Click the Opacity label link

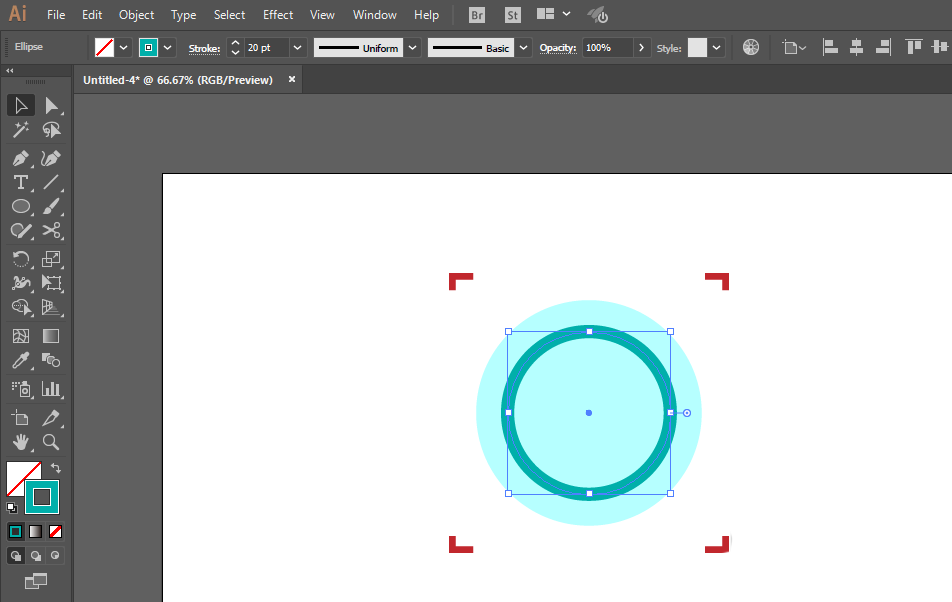click(x=558, y=48)
